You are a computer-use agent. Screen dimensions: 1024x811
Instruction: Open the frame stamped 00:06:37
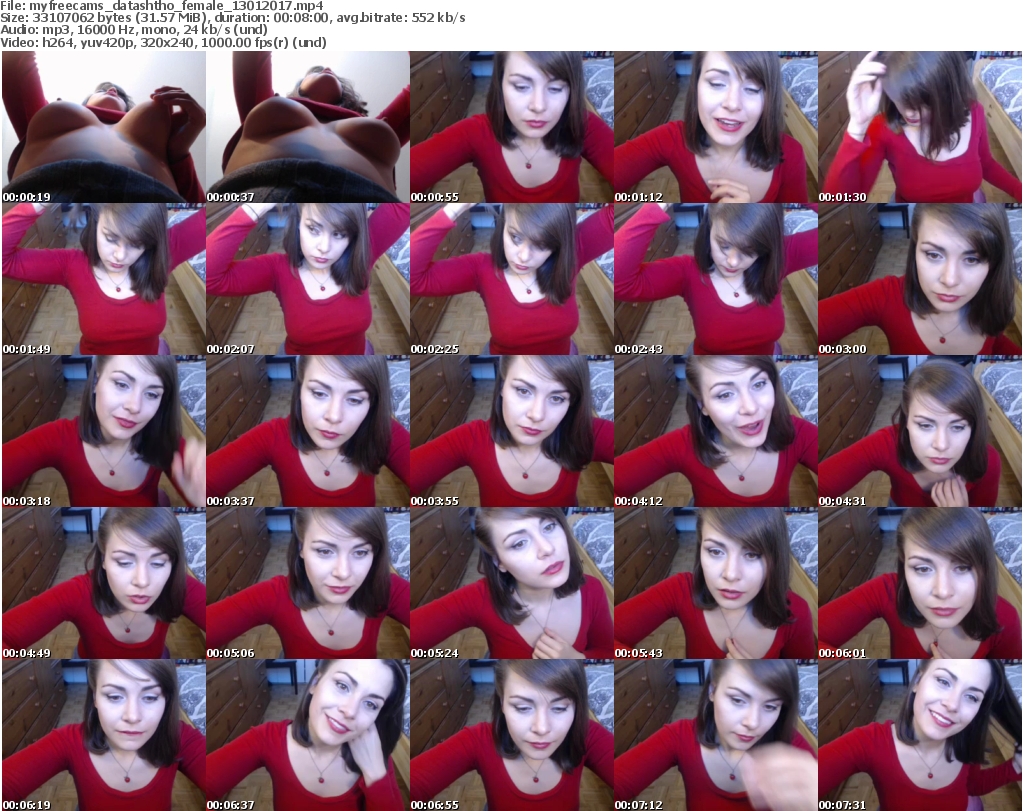[308, 735]
